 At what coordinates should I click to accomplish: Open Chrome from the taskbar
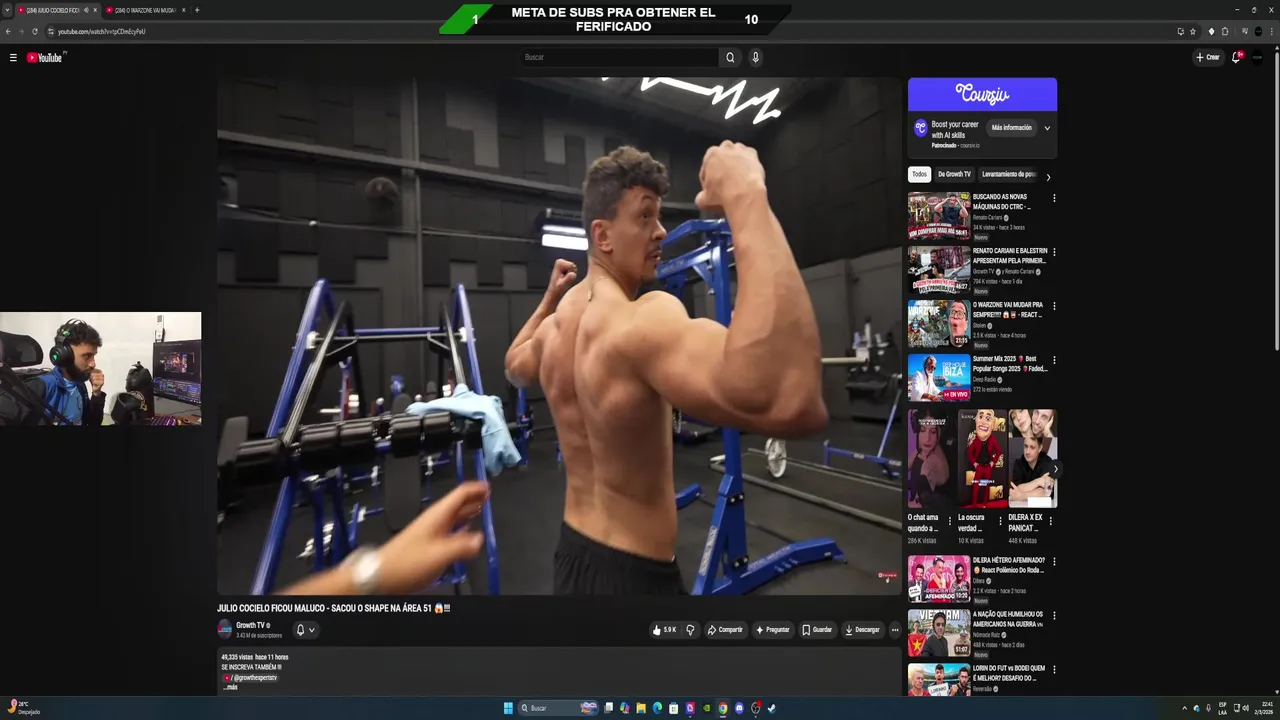click(722, 708)
